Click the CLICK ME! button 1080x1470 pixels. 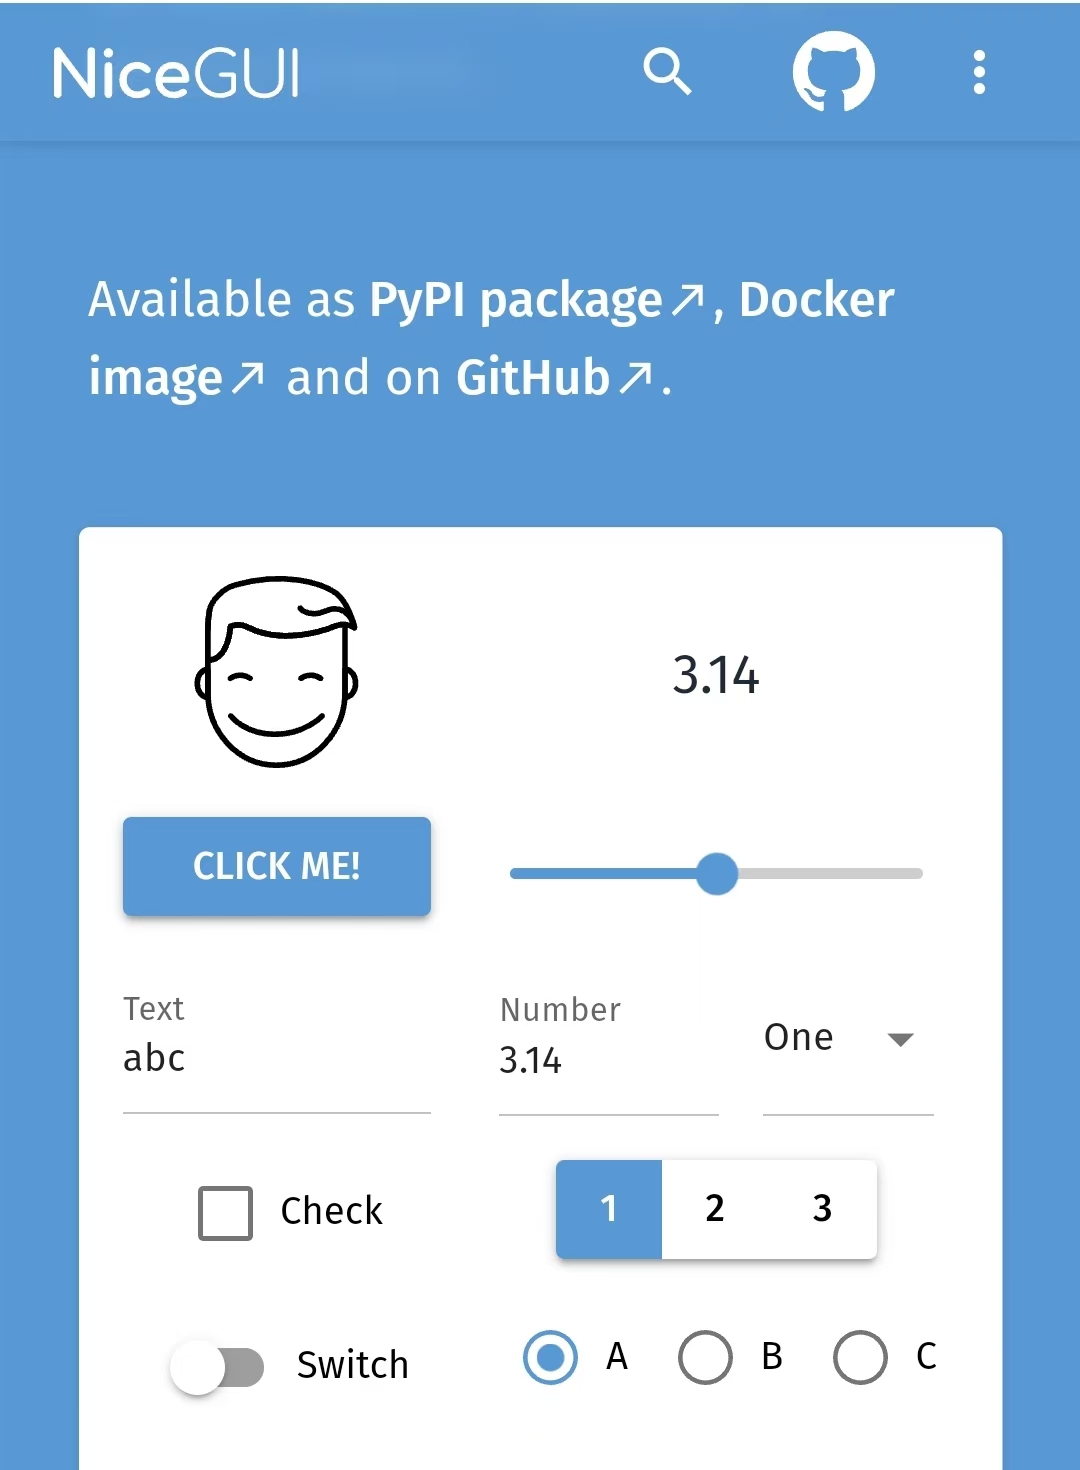coord(277,866)
